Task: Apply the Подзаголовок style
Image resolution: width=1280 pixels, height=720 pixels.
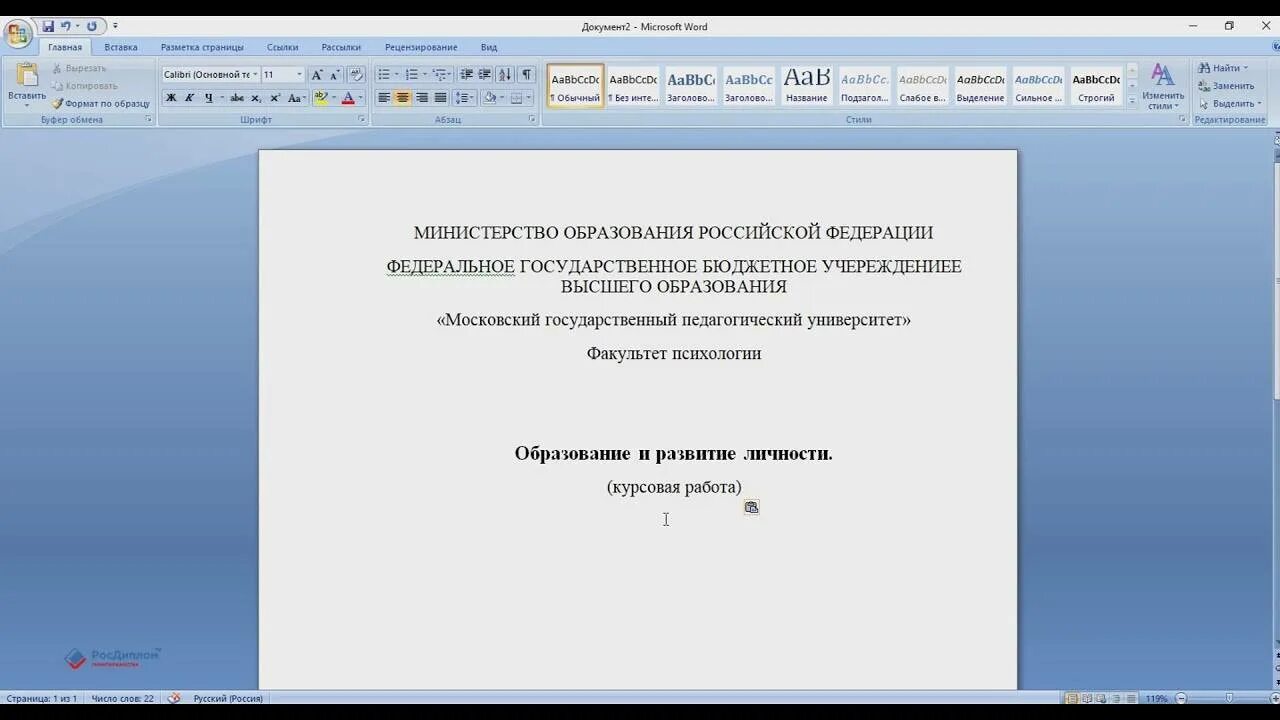Action: tap(864, 87)
